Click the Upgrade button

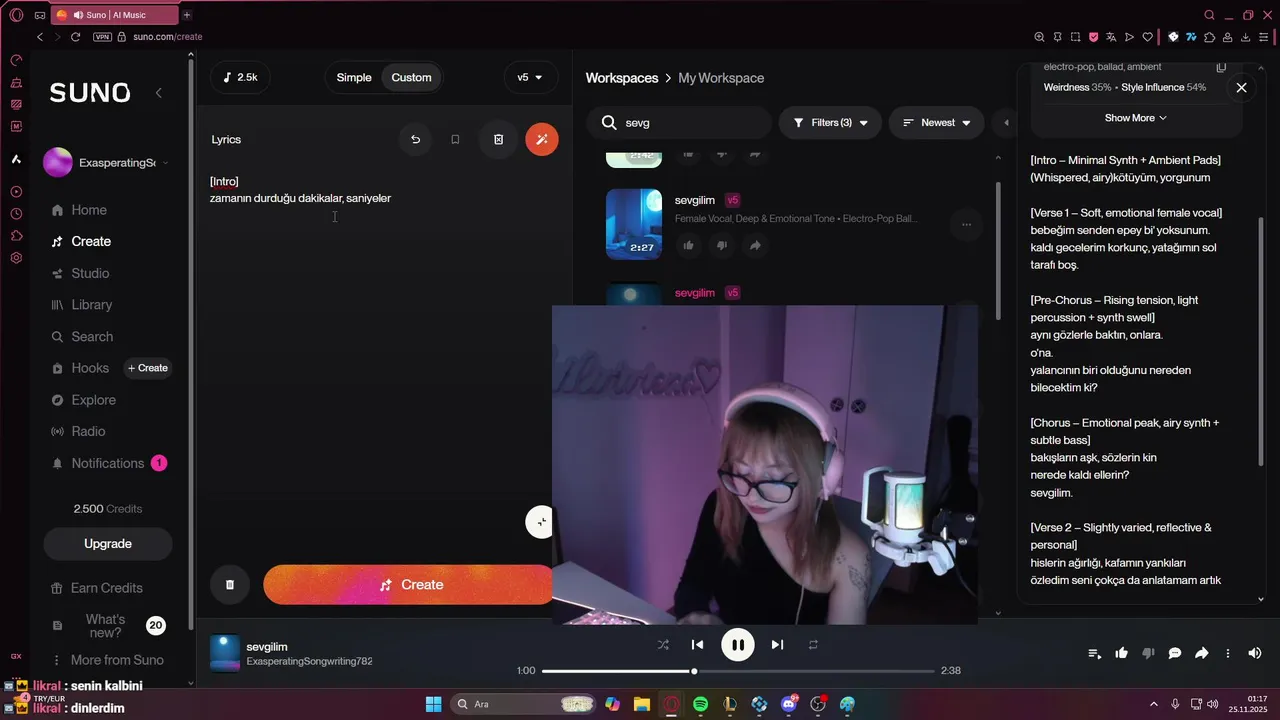click(108, 544)
